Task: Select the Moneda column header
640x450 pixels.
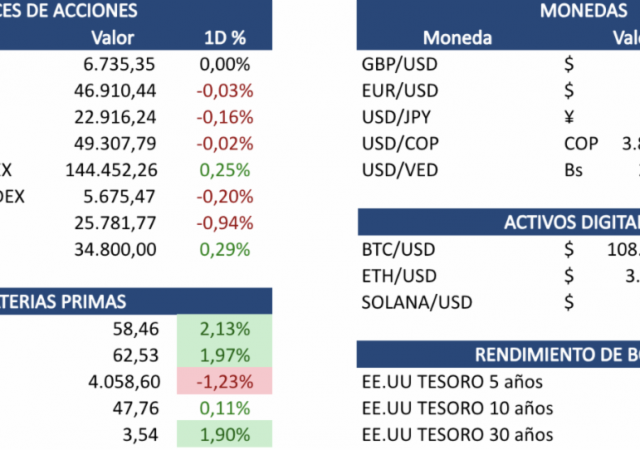Action: click(457, 38)
